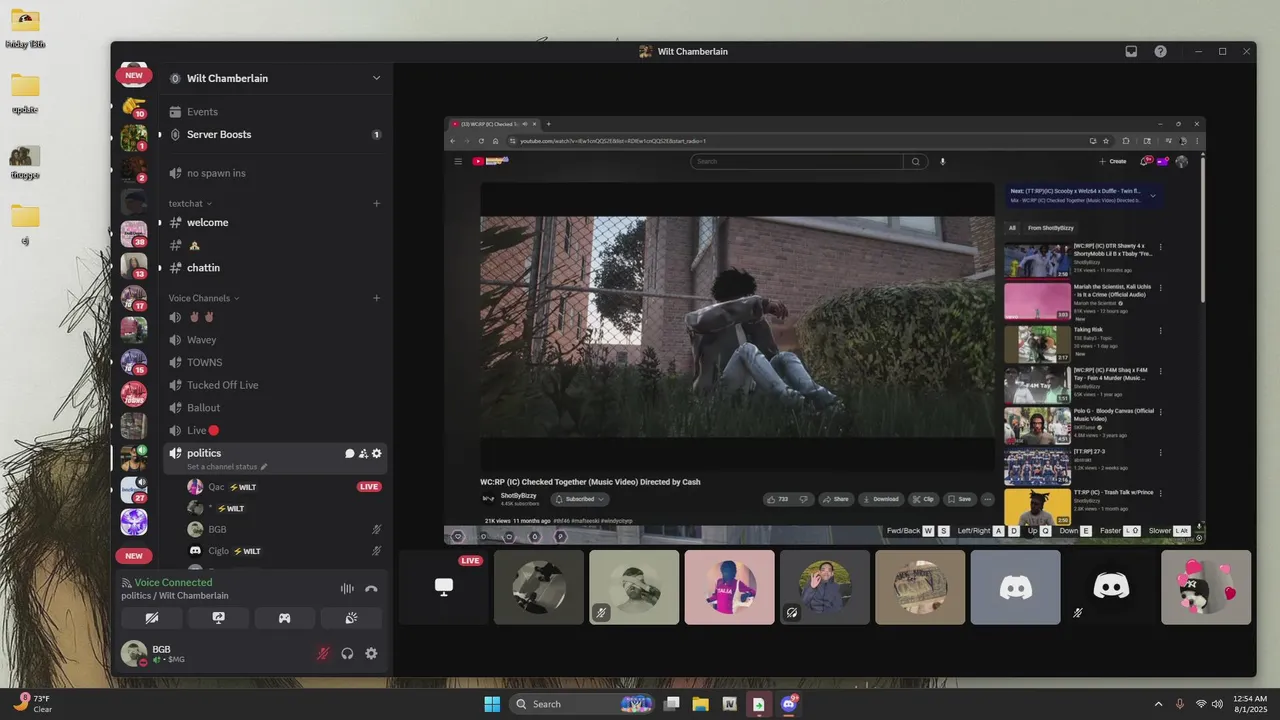Open the server icon with 27 badge

tap(134, 490)
